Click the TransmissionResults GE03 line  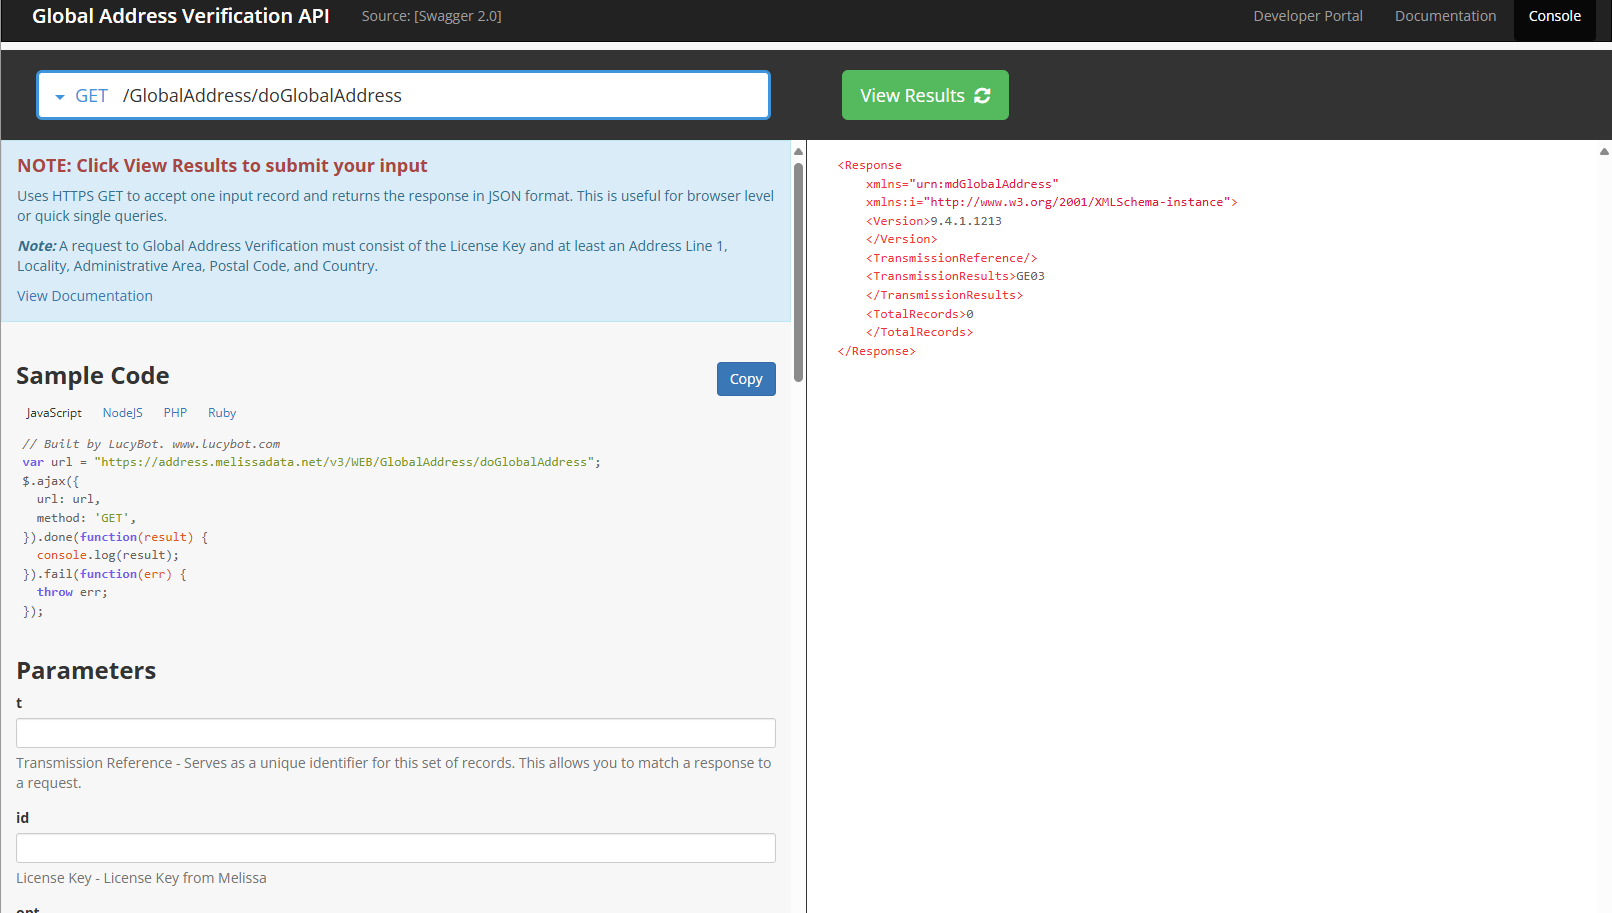click(x=955, y=276)
